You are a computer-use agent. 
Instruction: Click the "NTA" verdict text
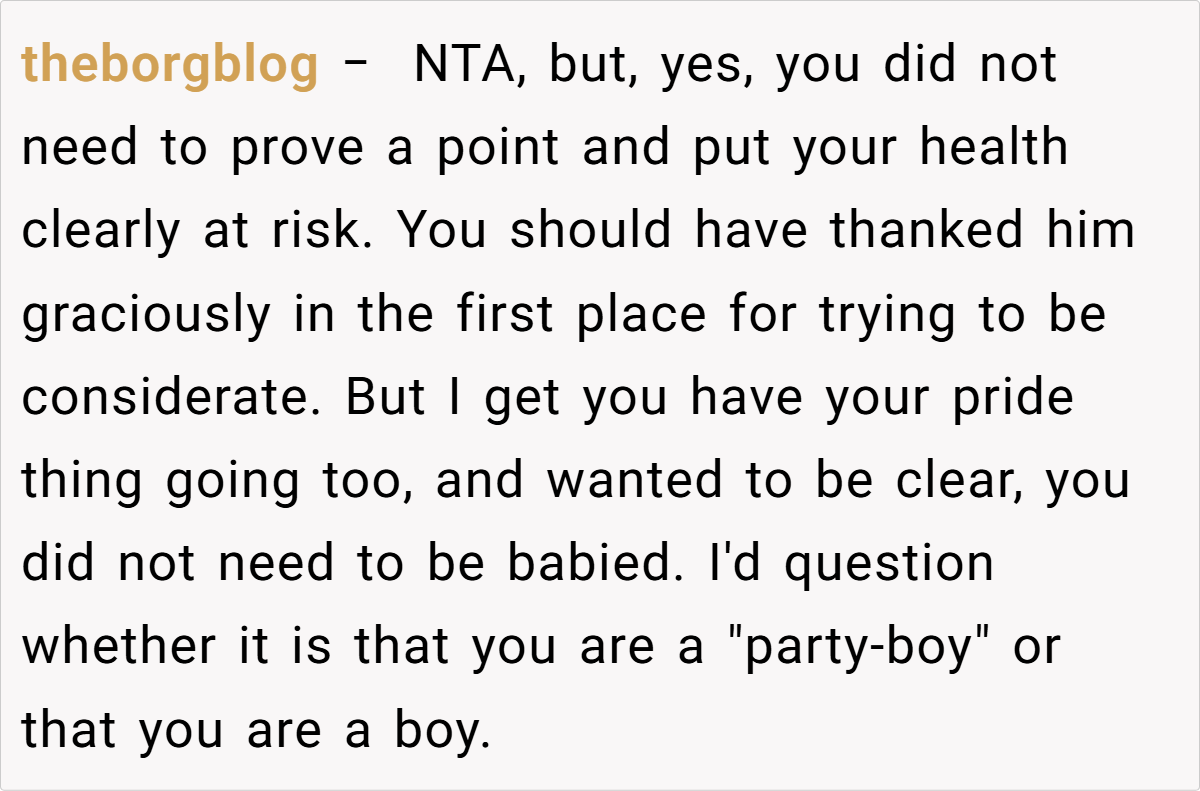pyautogui.click(x=460, y=66)
